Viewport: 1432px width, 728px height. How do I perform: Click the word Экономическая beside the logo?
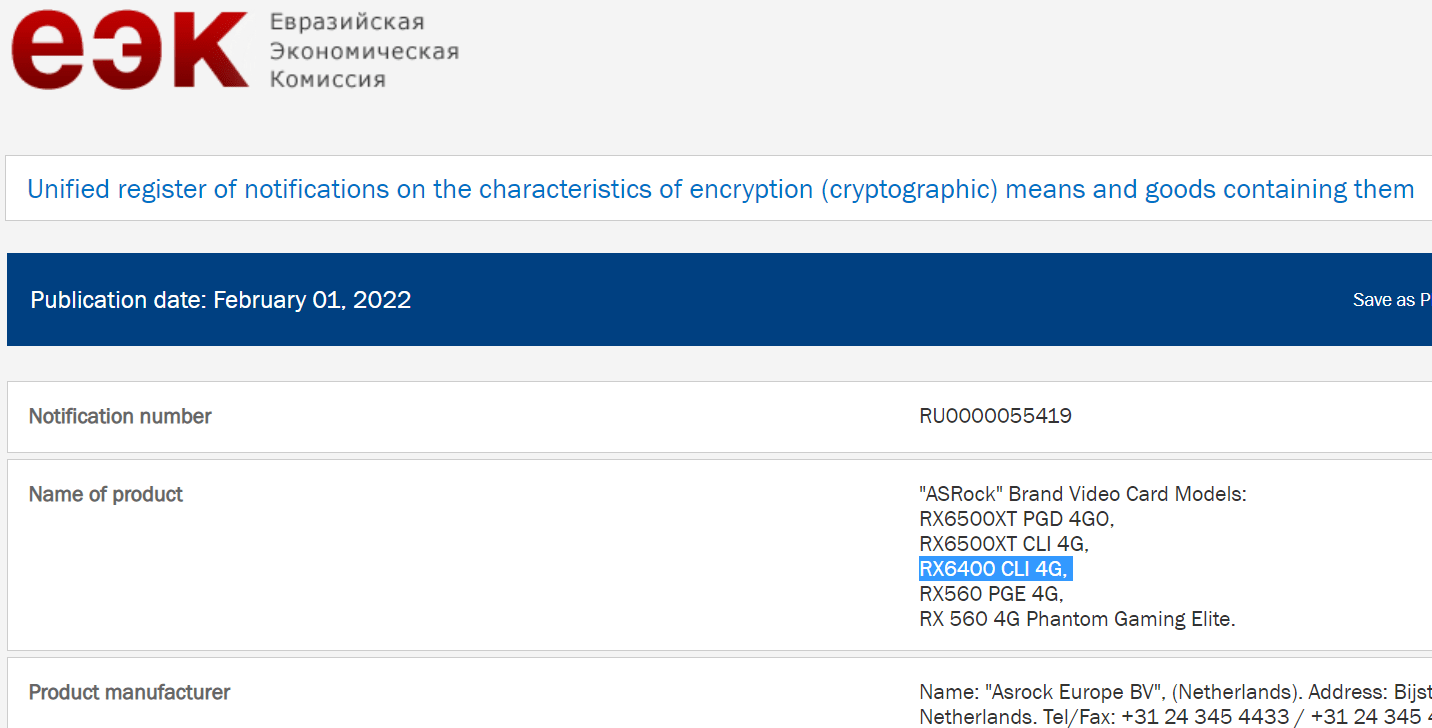(x=364, y=51)
